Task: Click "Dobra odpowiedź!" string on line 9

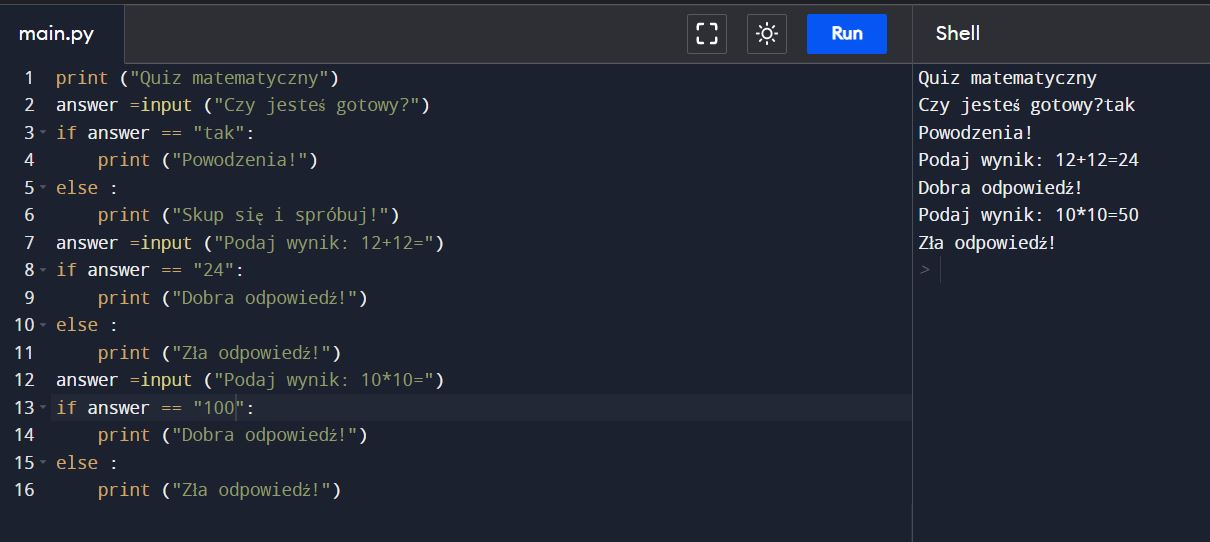Action: click(265, 298)
